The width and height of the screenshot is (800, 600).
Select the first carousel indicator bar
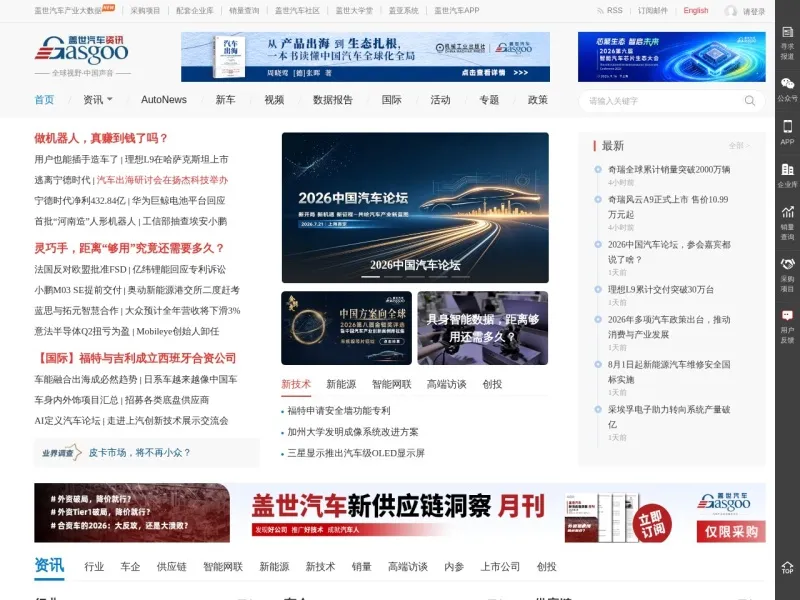coord(371,277)
